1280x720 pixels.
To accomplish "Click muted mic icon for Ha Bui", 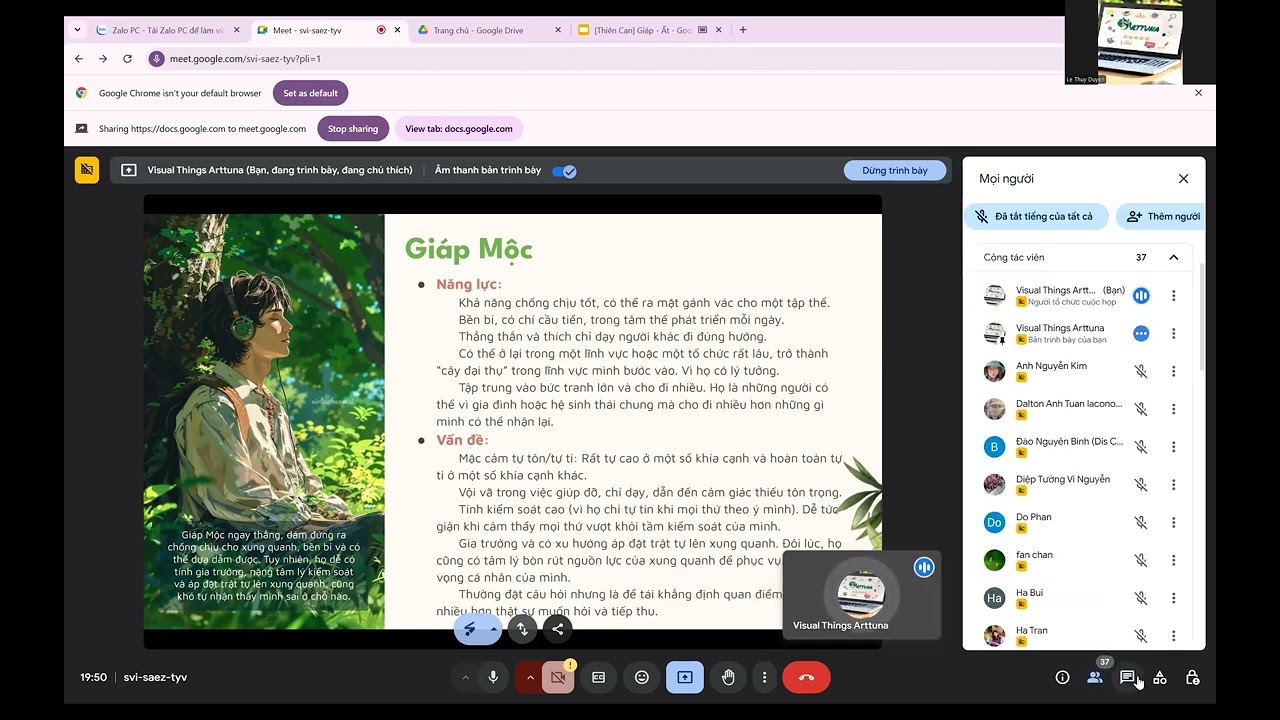I will [1141, 598].
